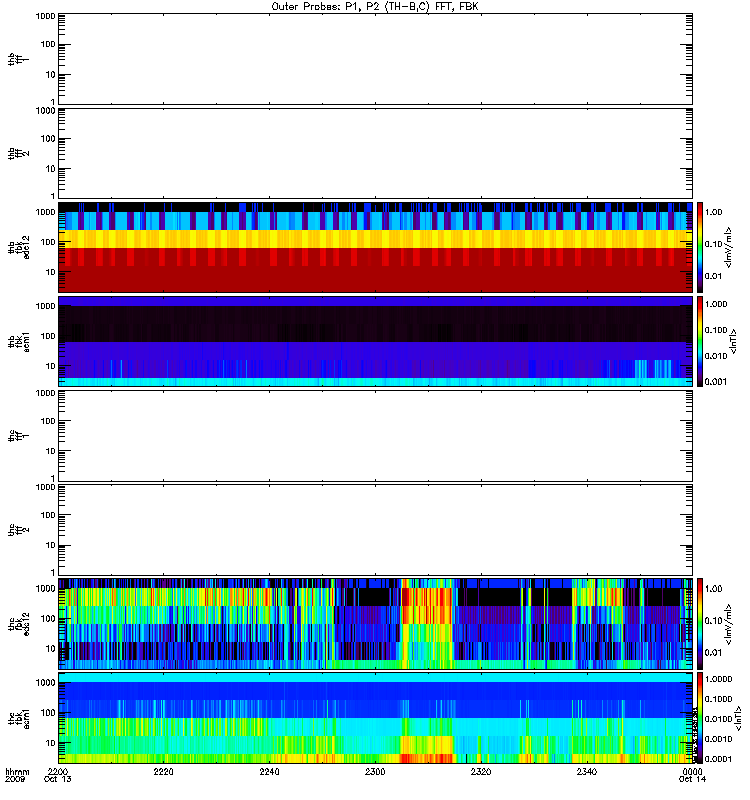
Task: Click the '2320' time axis label
Action: (x=481, y=771)
